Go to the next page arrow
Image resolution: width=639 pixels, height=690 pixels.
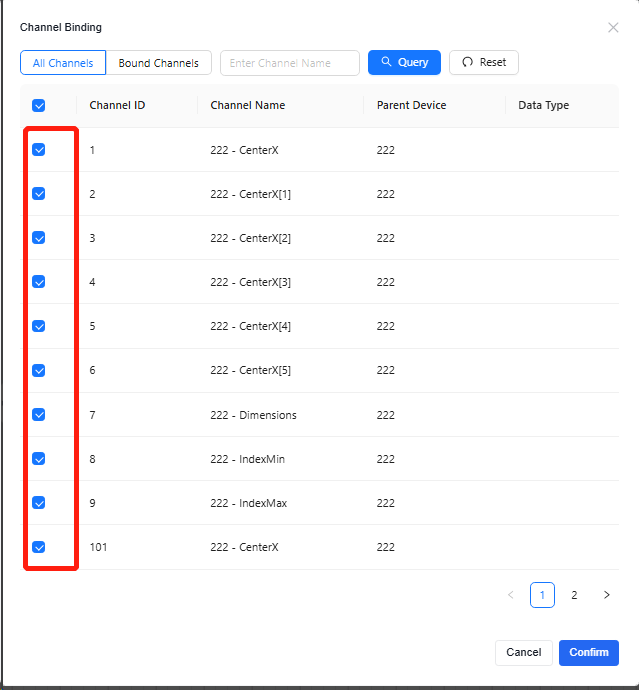tap(606, 595)
